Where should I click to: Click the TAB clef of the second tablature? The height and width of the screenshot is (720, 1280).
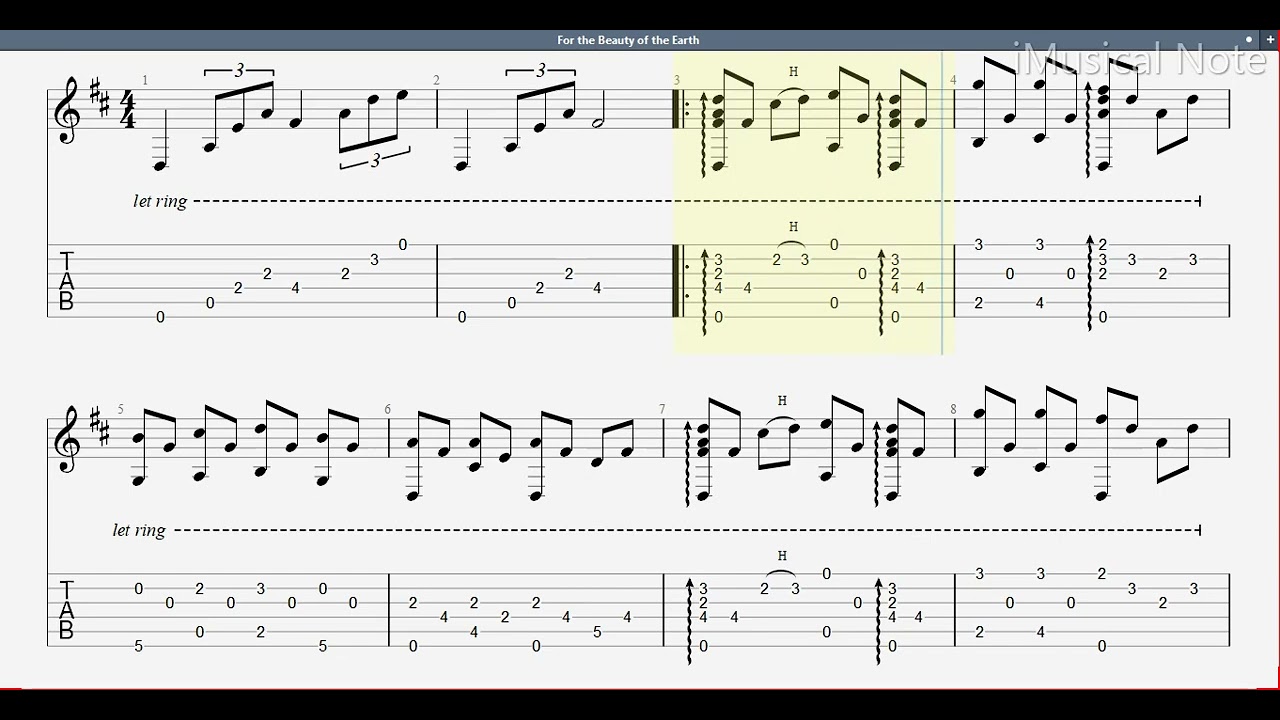[66, 610]
